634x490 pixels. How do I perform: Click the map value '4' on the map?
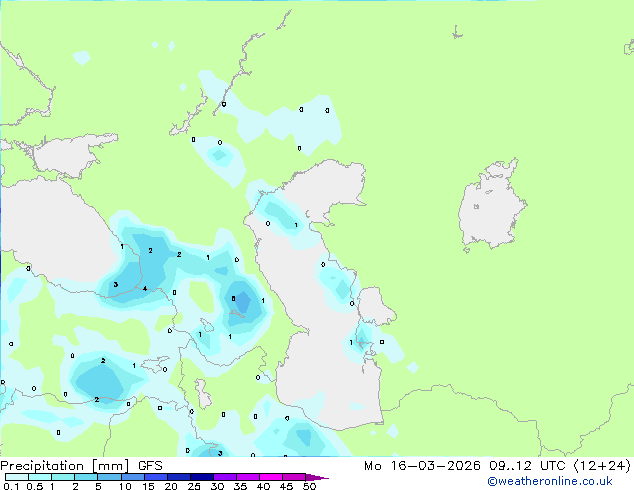145,289
